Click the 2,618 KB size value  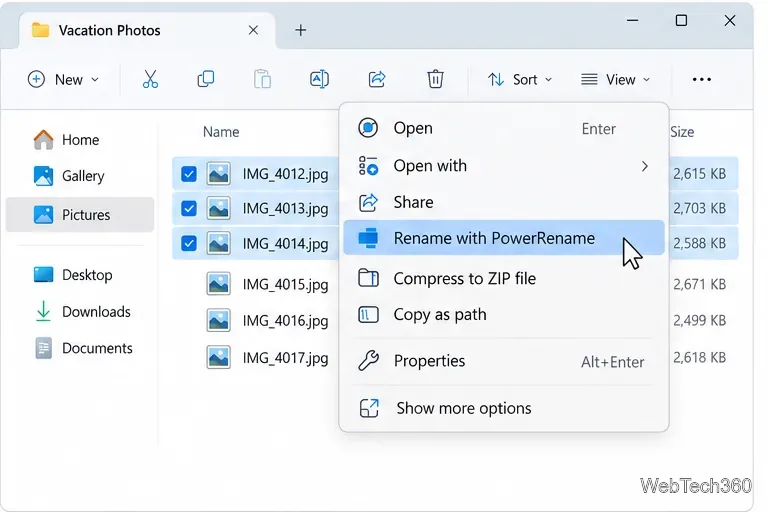[699, 358]
